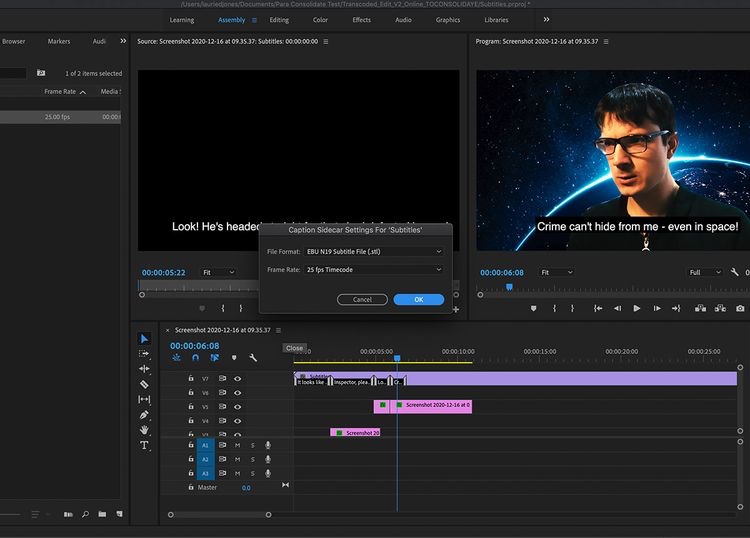Open Source monitor Fit zoom dropdown
Screen dimensions: 750x538
coord(218,272)
